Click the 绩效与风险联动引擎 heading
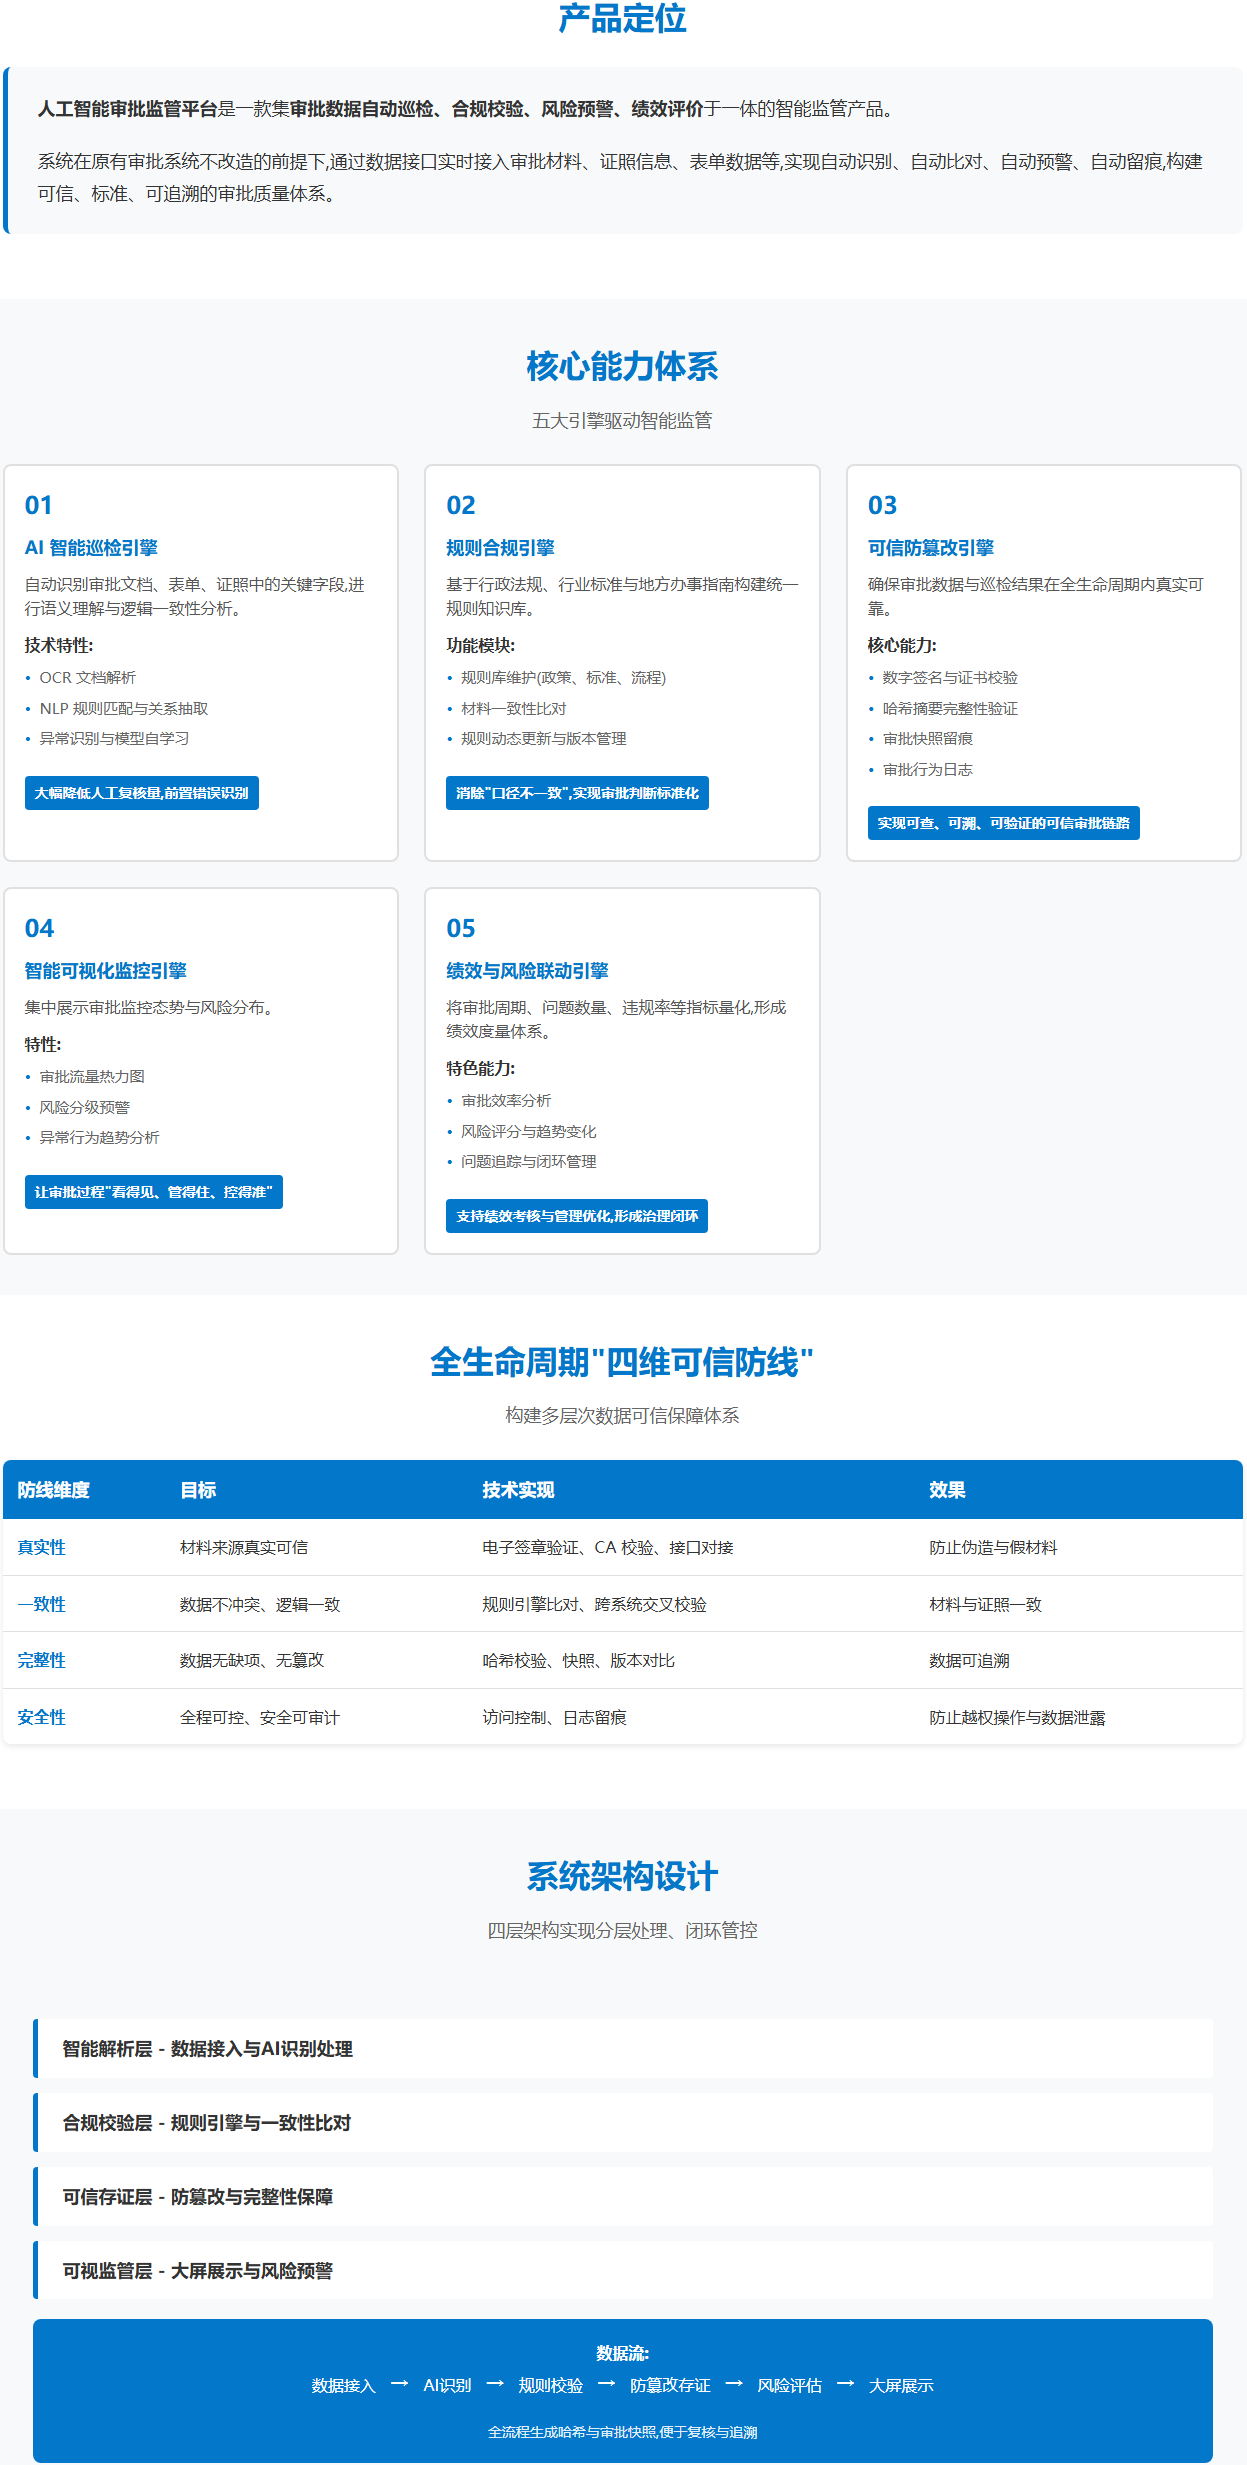 (x=527, y=971)
